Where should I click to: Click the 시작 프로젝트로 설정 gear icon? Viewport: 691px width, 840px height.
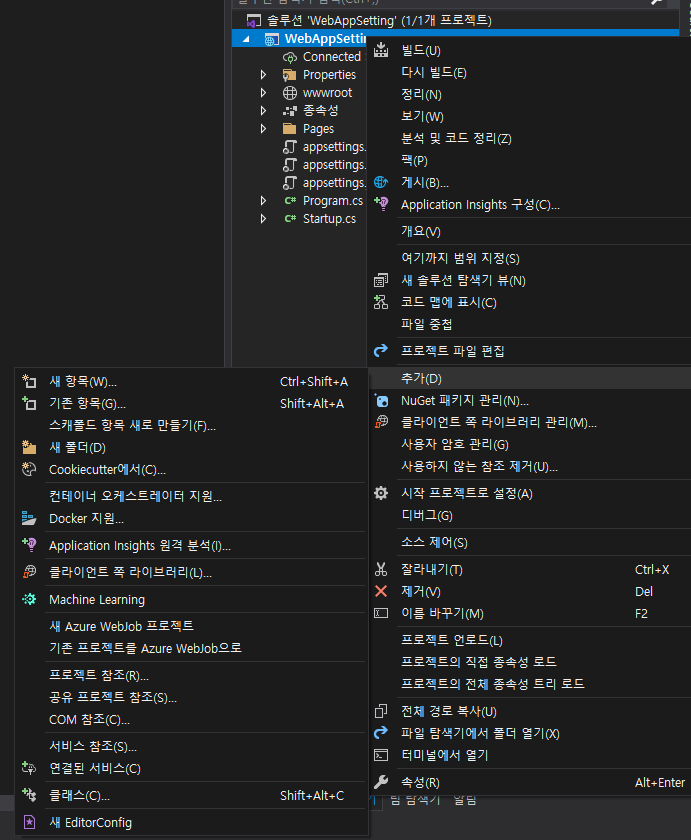tap(381, 493)
